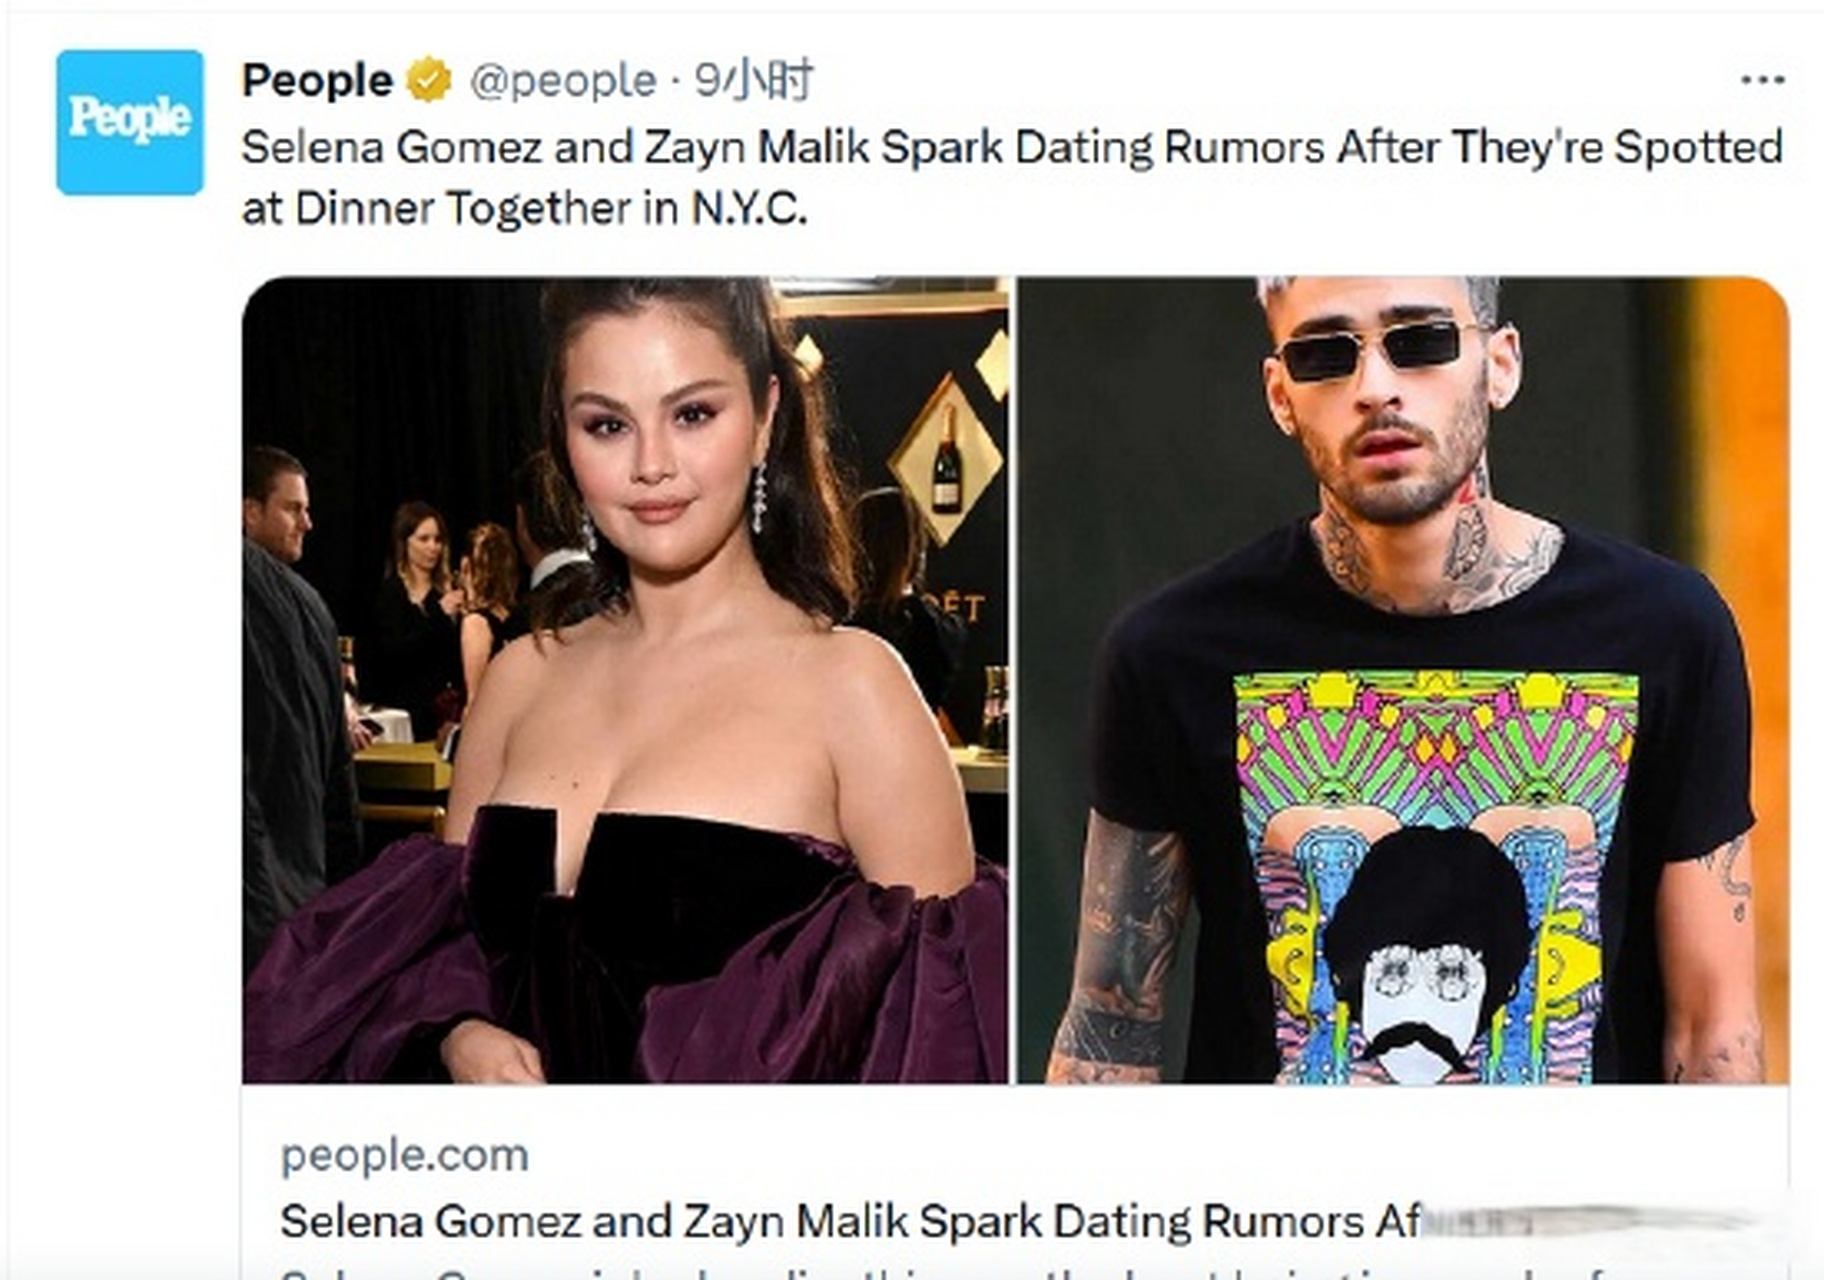Open the People account avatar logo
This screenshot has width=1824, height=1280.
coord(130,122)
